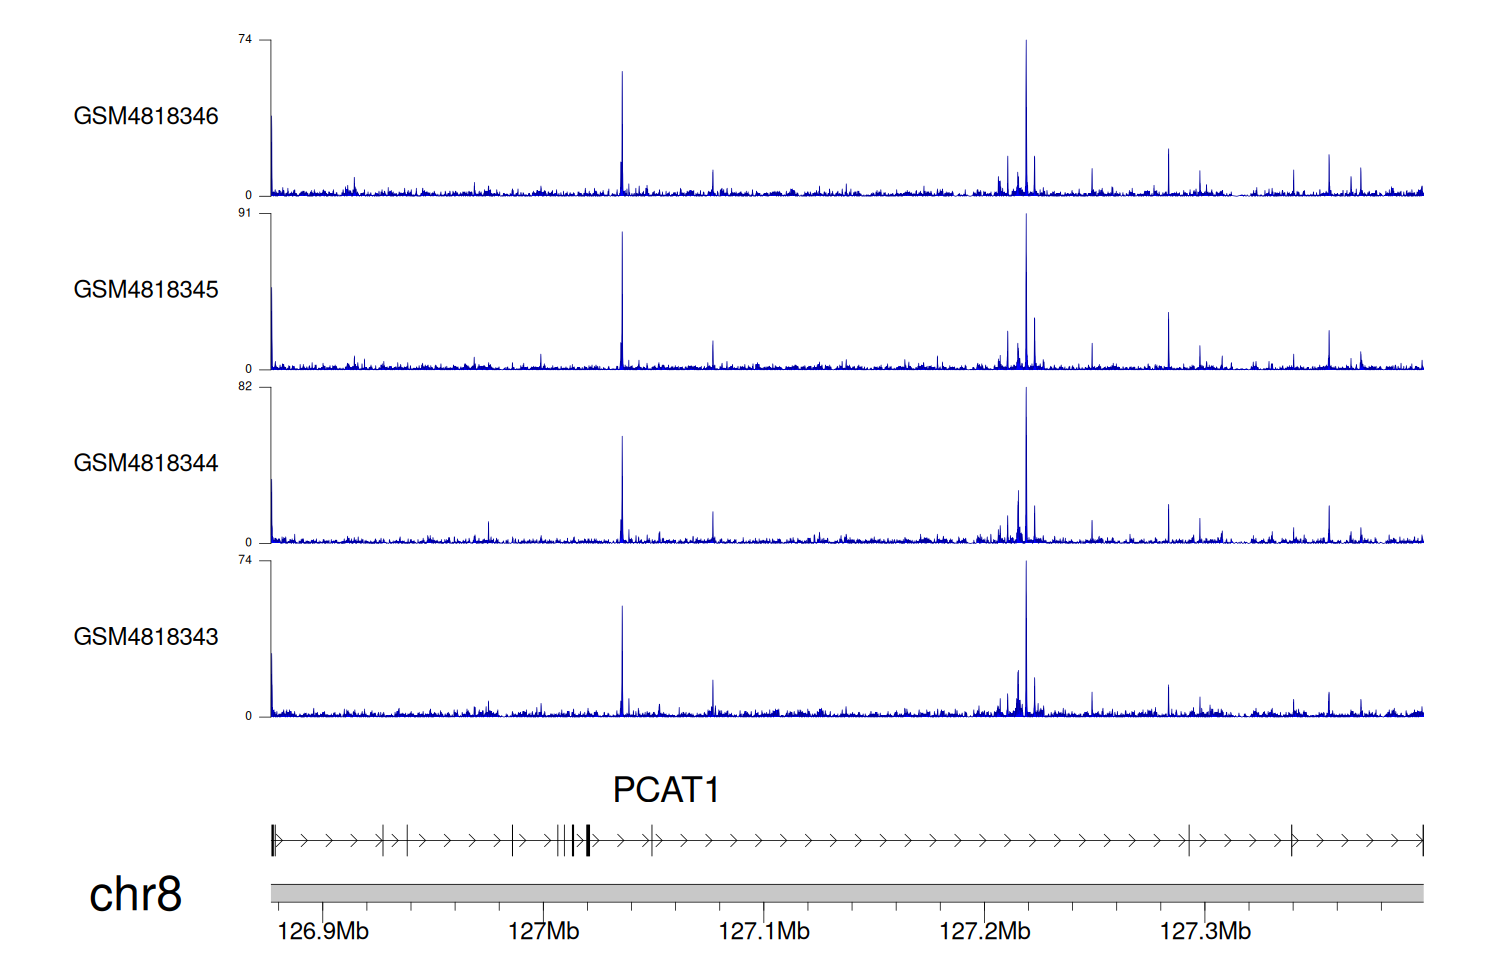The height and width of the screenshot is (980, 1500).
Task: Select the 127.3Mb position label
Action: 1205,932
